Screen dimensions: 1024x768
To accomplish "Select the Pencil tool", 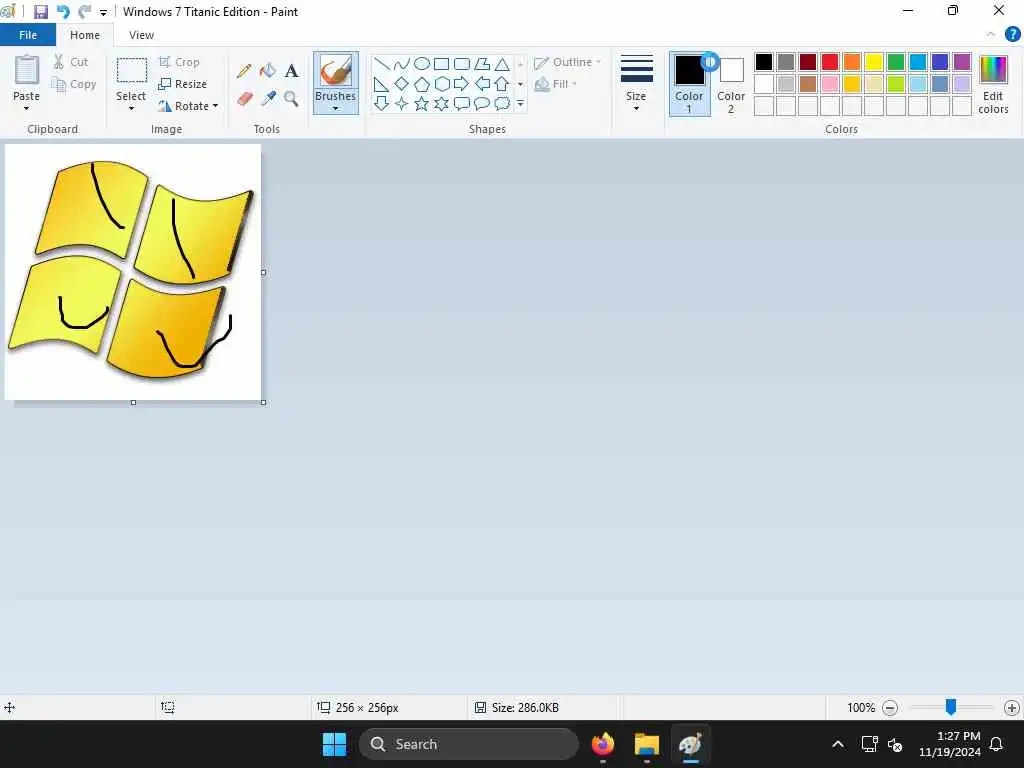I will [x=244, y=71].
